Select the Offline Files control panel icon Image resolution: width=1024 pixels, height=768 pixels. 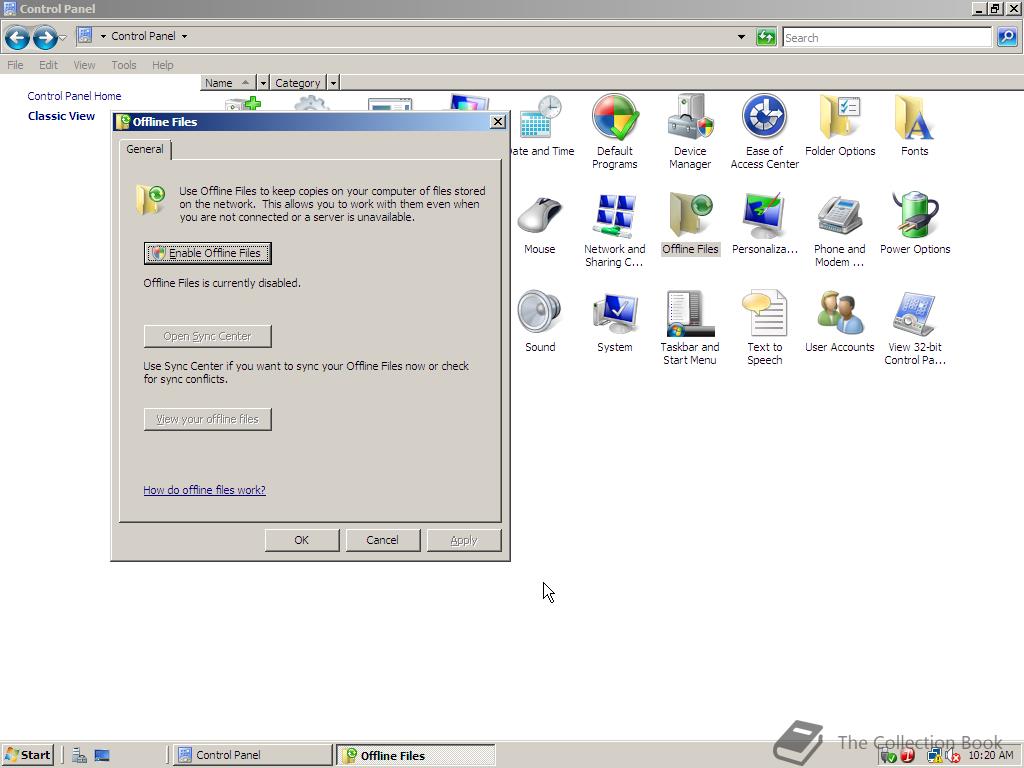(690, 223)
